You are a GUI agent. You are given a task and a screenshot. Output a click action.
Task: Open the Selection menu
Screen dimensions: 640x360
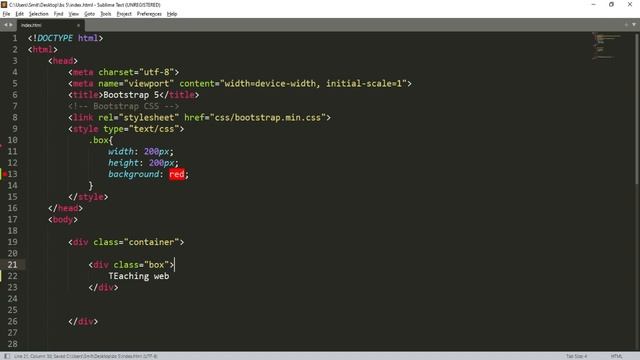tap(38, 14)
